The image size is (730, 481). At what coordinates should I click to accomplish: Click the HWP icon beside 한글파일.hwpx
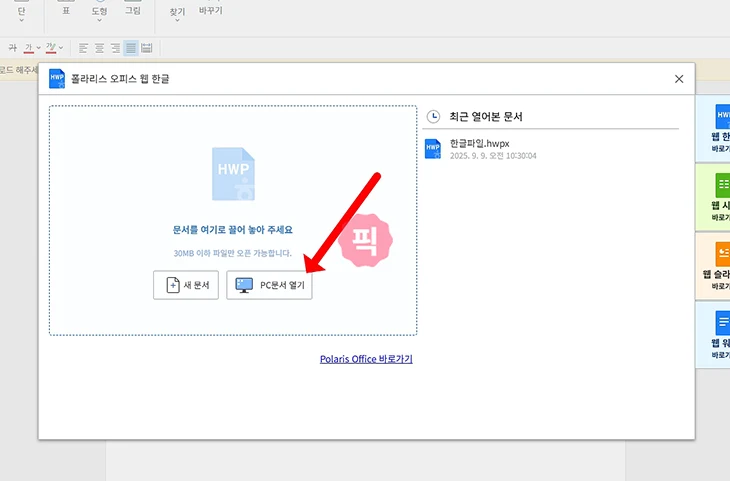coord(433,149)
